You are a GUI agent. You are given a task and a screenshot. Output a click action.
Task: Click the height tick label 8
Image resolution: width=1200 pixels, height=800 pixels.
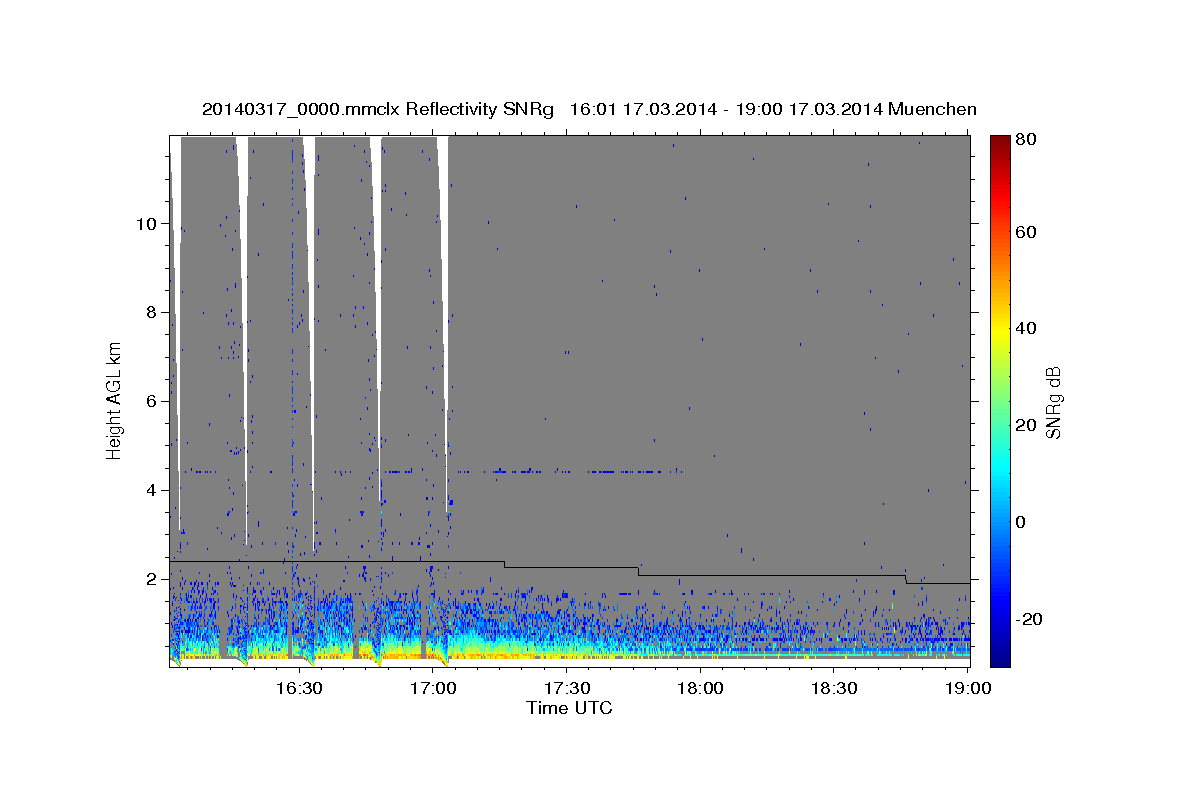(152, 312)
